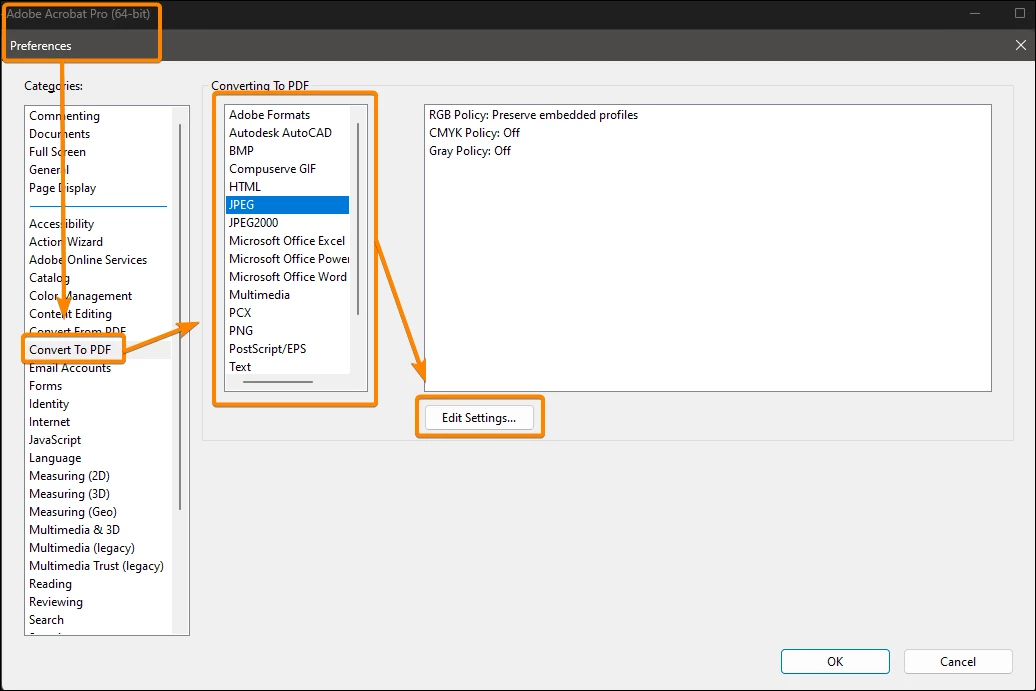The image size is (1036, 691).
Task: Choose the Language category
Action: coord(55,458)
